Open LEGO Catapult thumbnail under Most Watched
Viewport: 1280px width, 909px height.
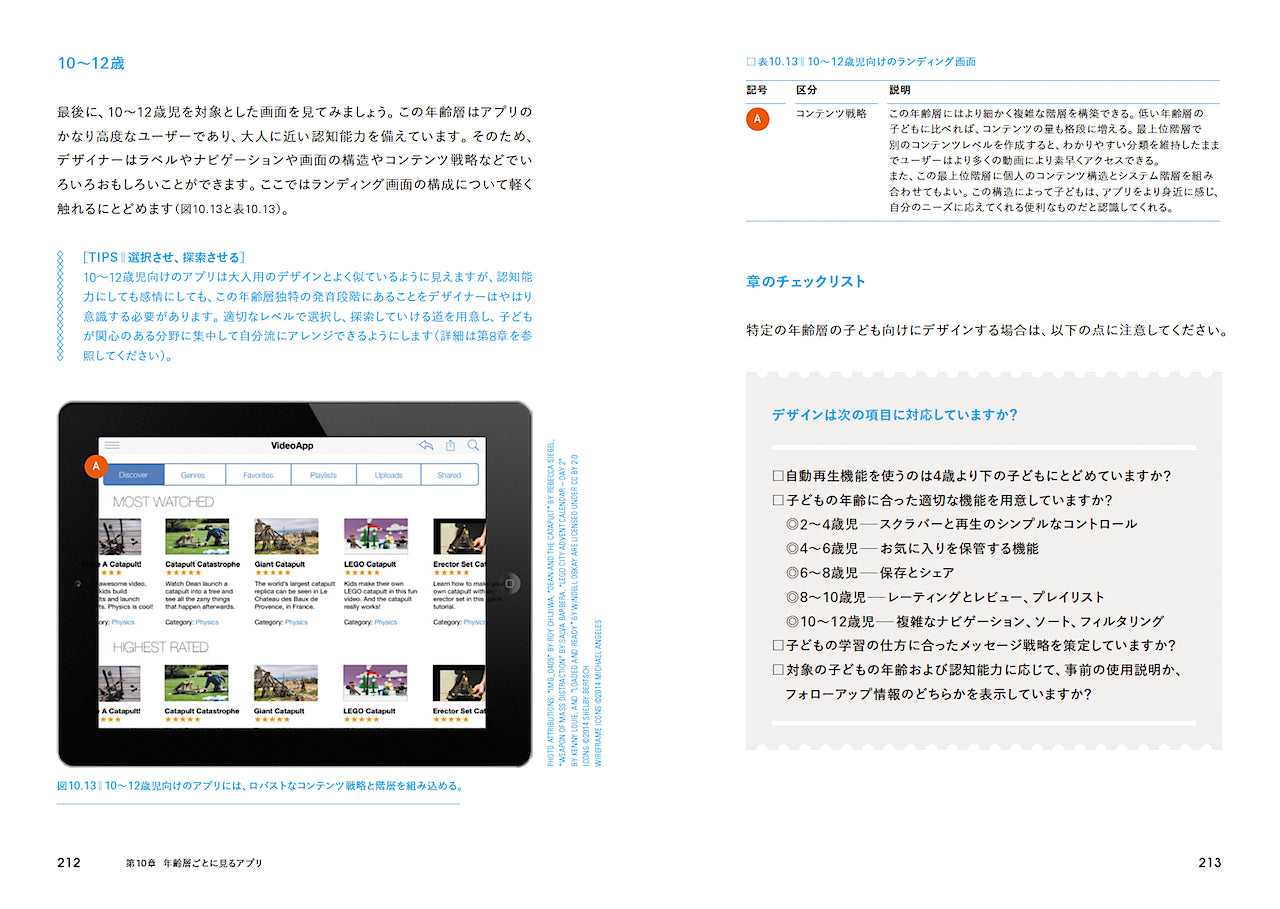coord(375,537)
